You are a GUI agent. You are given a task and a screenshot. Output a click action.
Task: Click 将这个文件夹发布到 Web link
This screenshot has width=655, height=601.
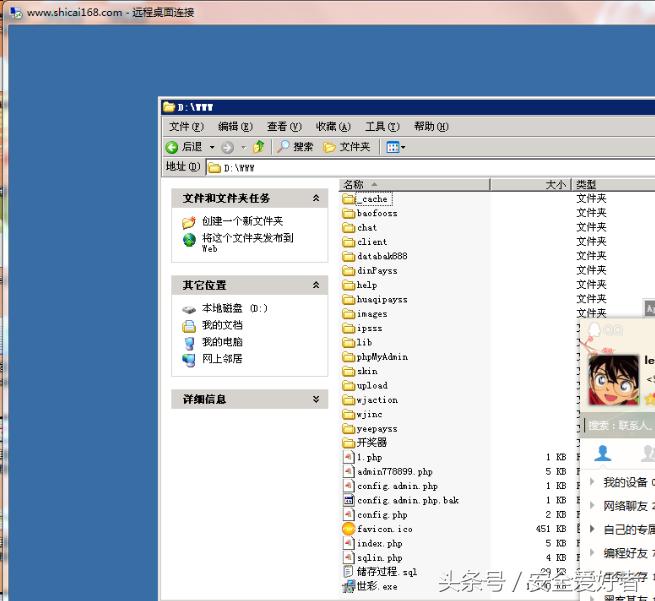(x=248, y=243)
